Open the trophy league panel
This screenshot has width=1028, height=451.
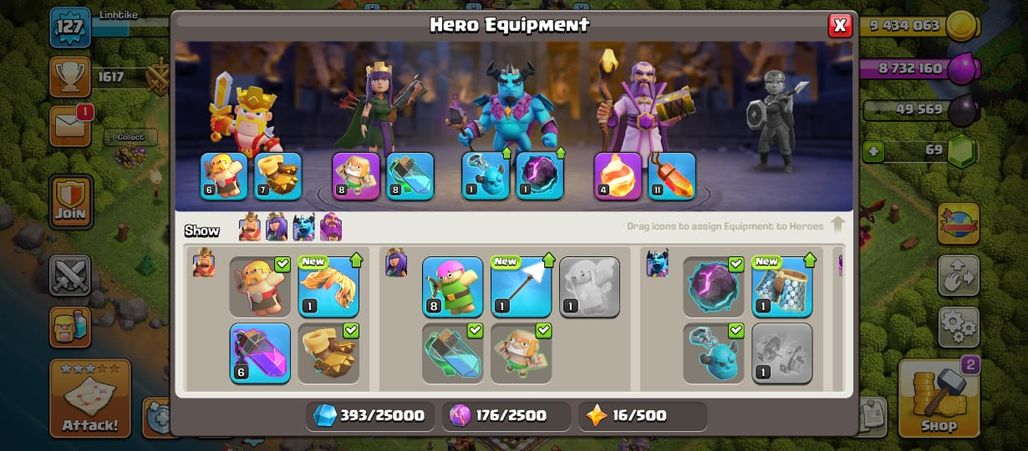coord(70,77)
